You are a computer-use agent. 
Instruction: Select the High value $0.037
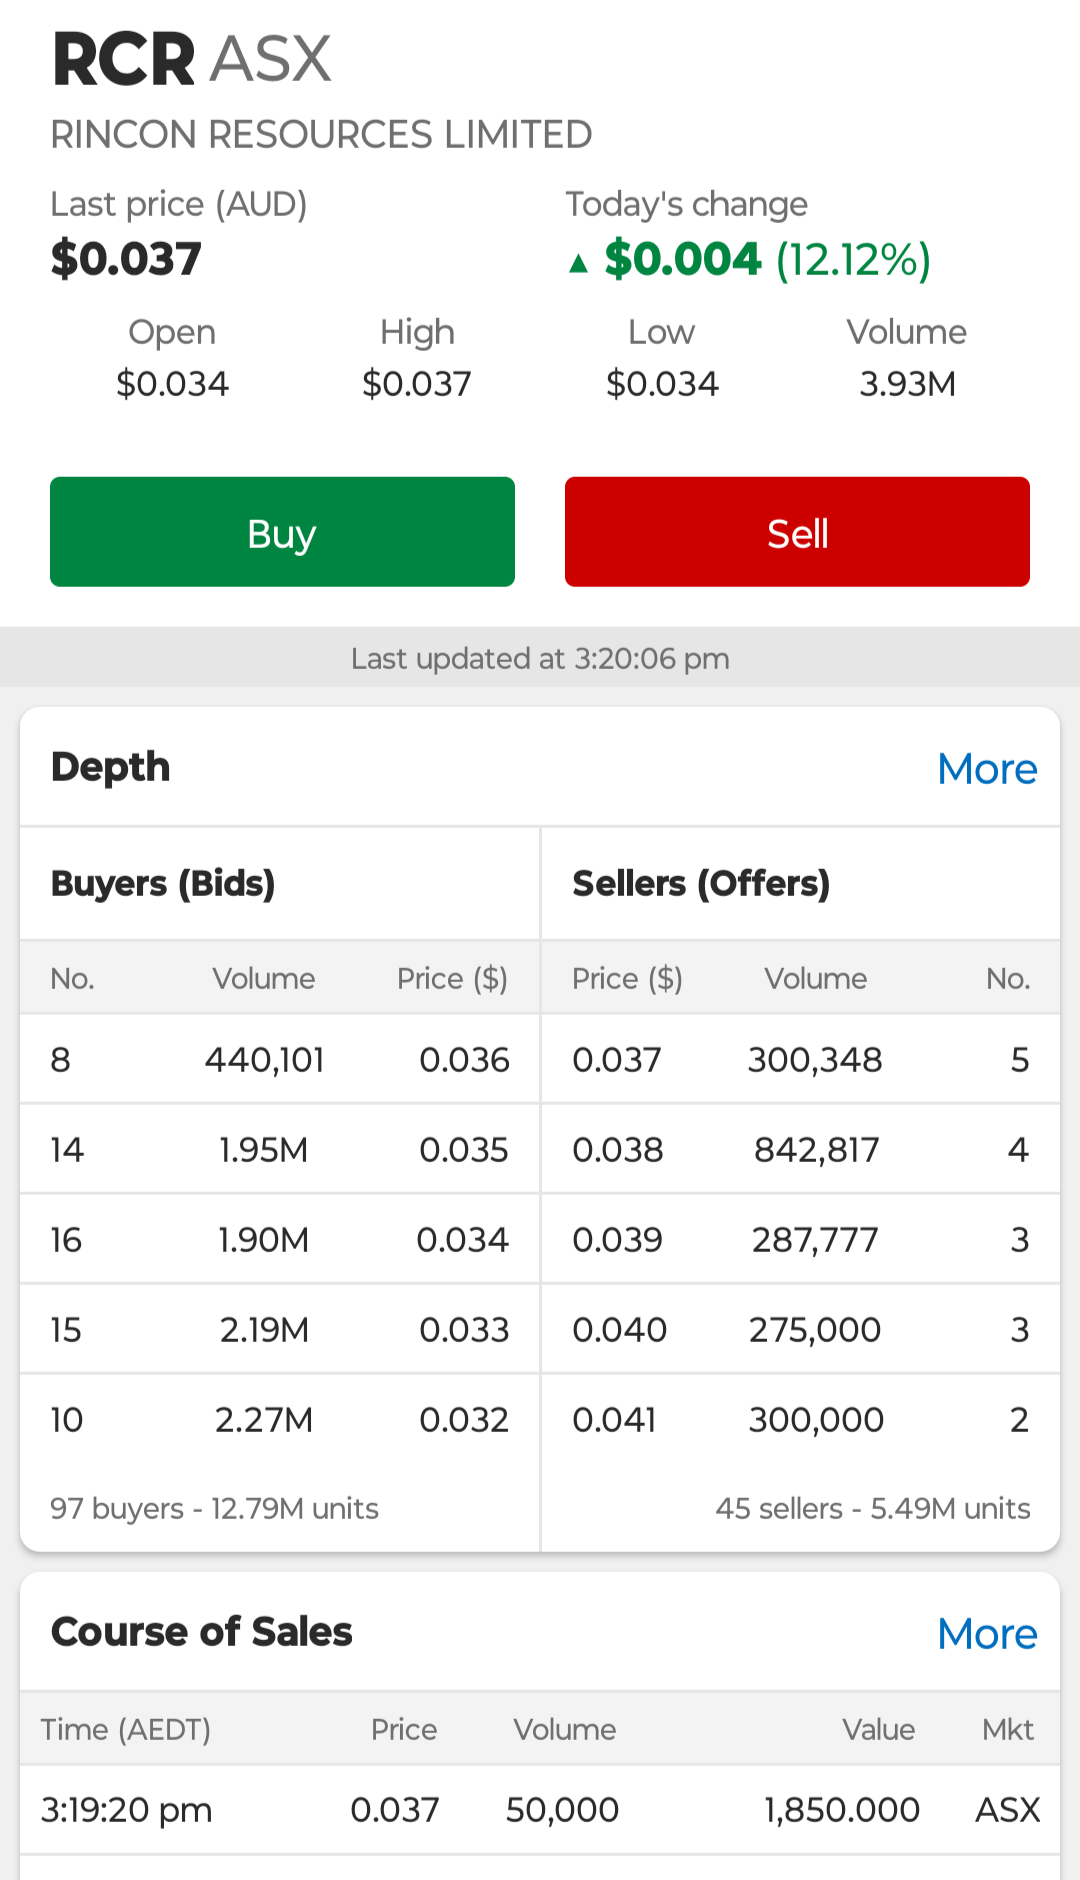(417, 384)
